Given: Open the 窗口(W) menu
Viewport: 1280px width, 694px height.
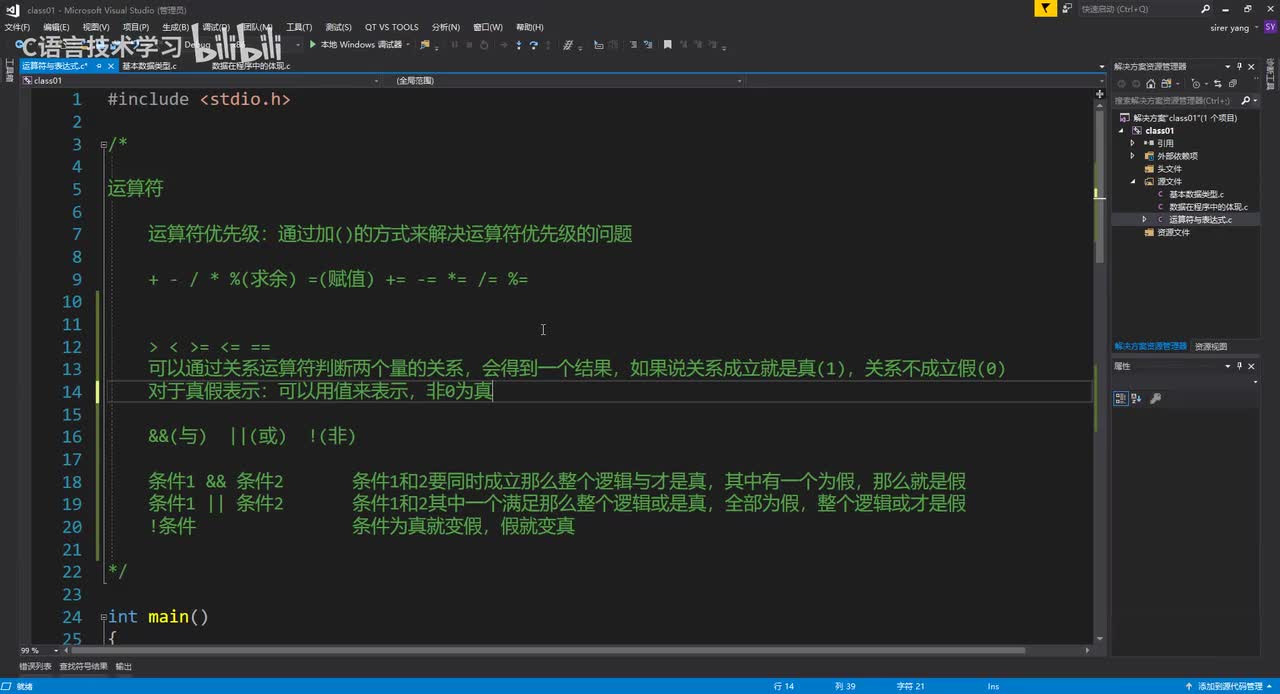Looking at the screenshot, I should [488, 27].
